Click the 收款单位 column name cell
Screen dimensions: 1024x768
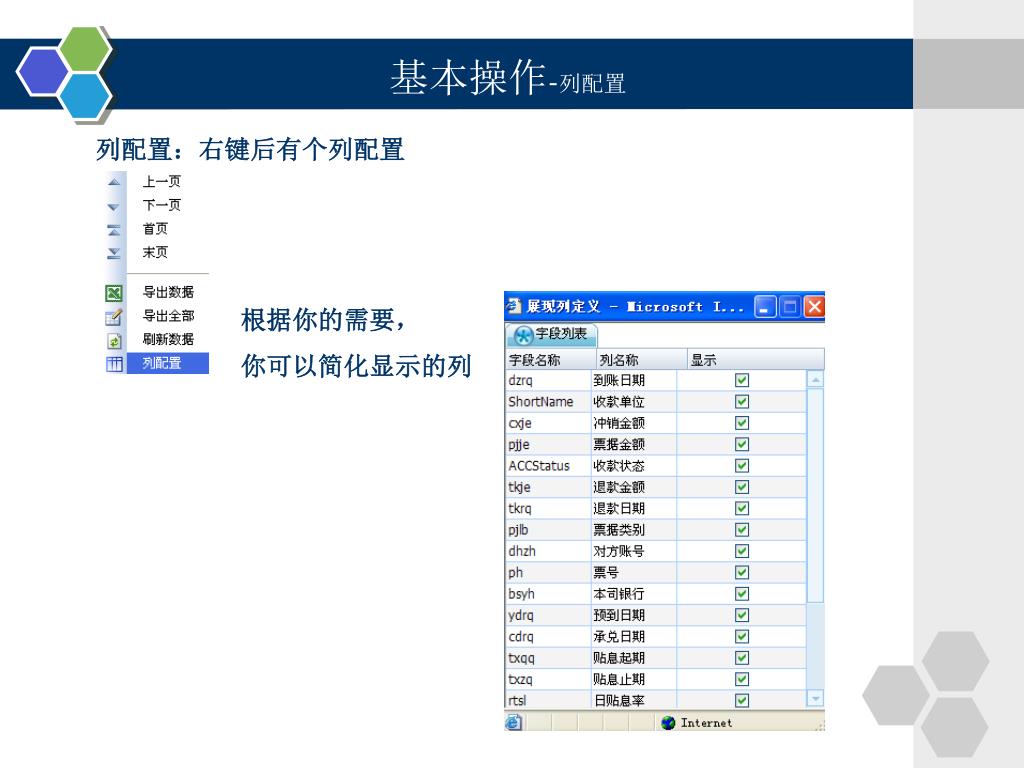[x=633, y=402]
